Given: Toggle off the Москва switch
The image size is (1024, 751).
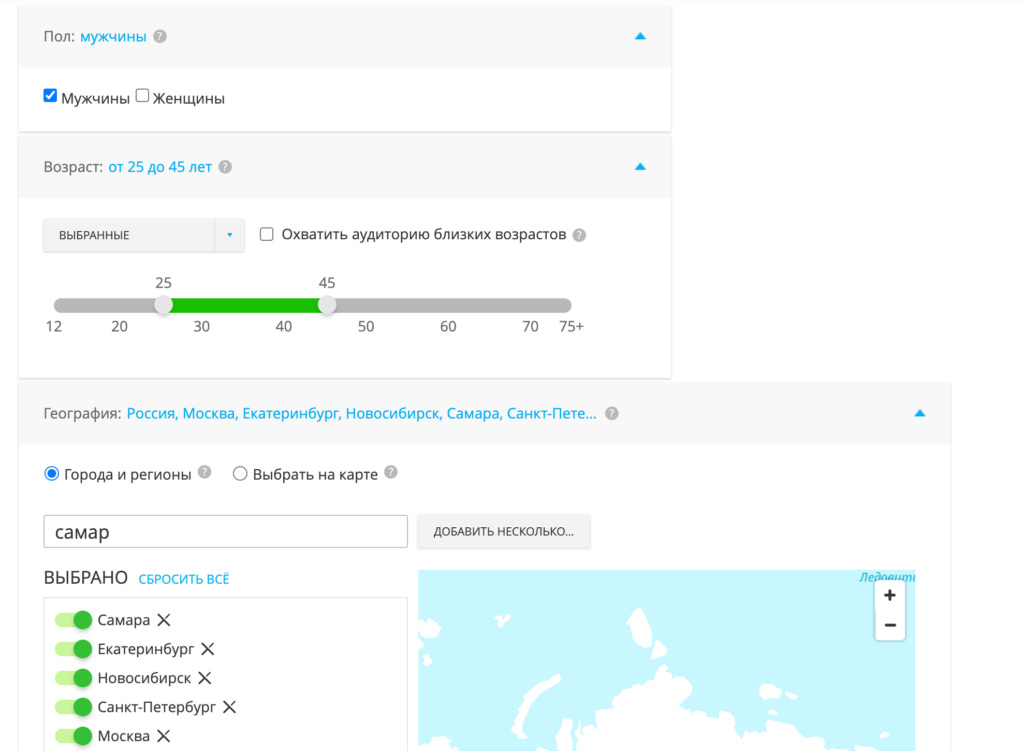Looking at the screenshot, I should click(73, 736).
